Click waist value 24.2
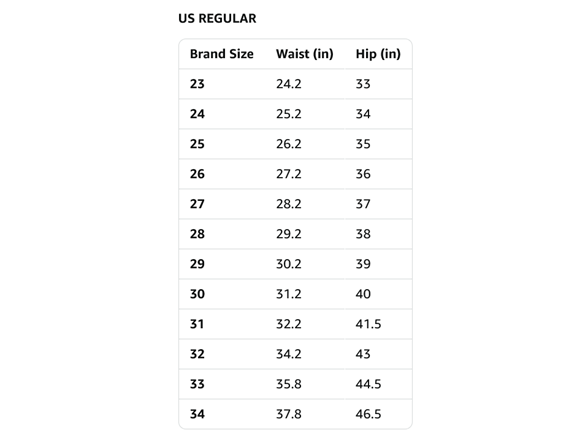This screenshot has width=588, height=441. pyautogui.click(x=289, y=84)
